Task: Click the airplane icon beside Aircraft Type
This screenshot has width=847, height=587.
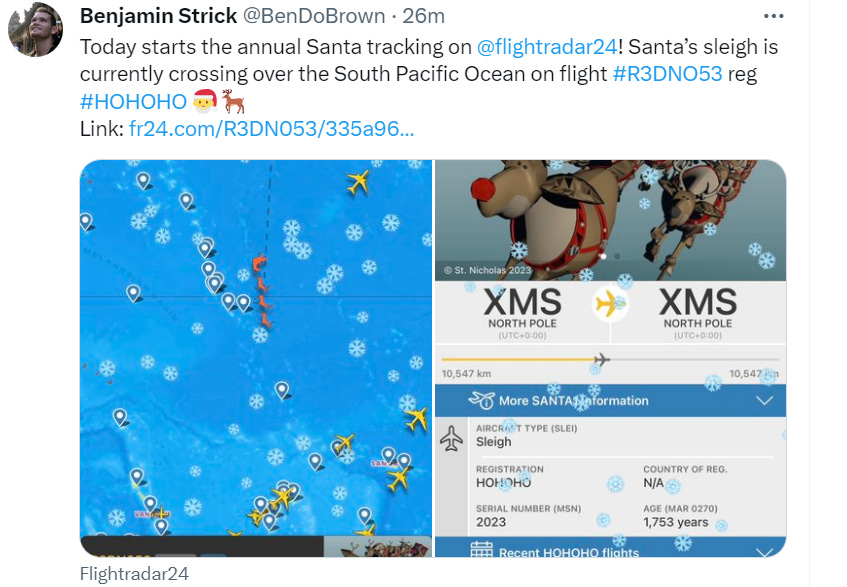Action: (x=452, y=438)
